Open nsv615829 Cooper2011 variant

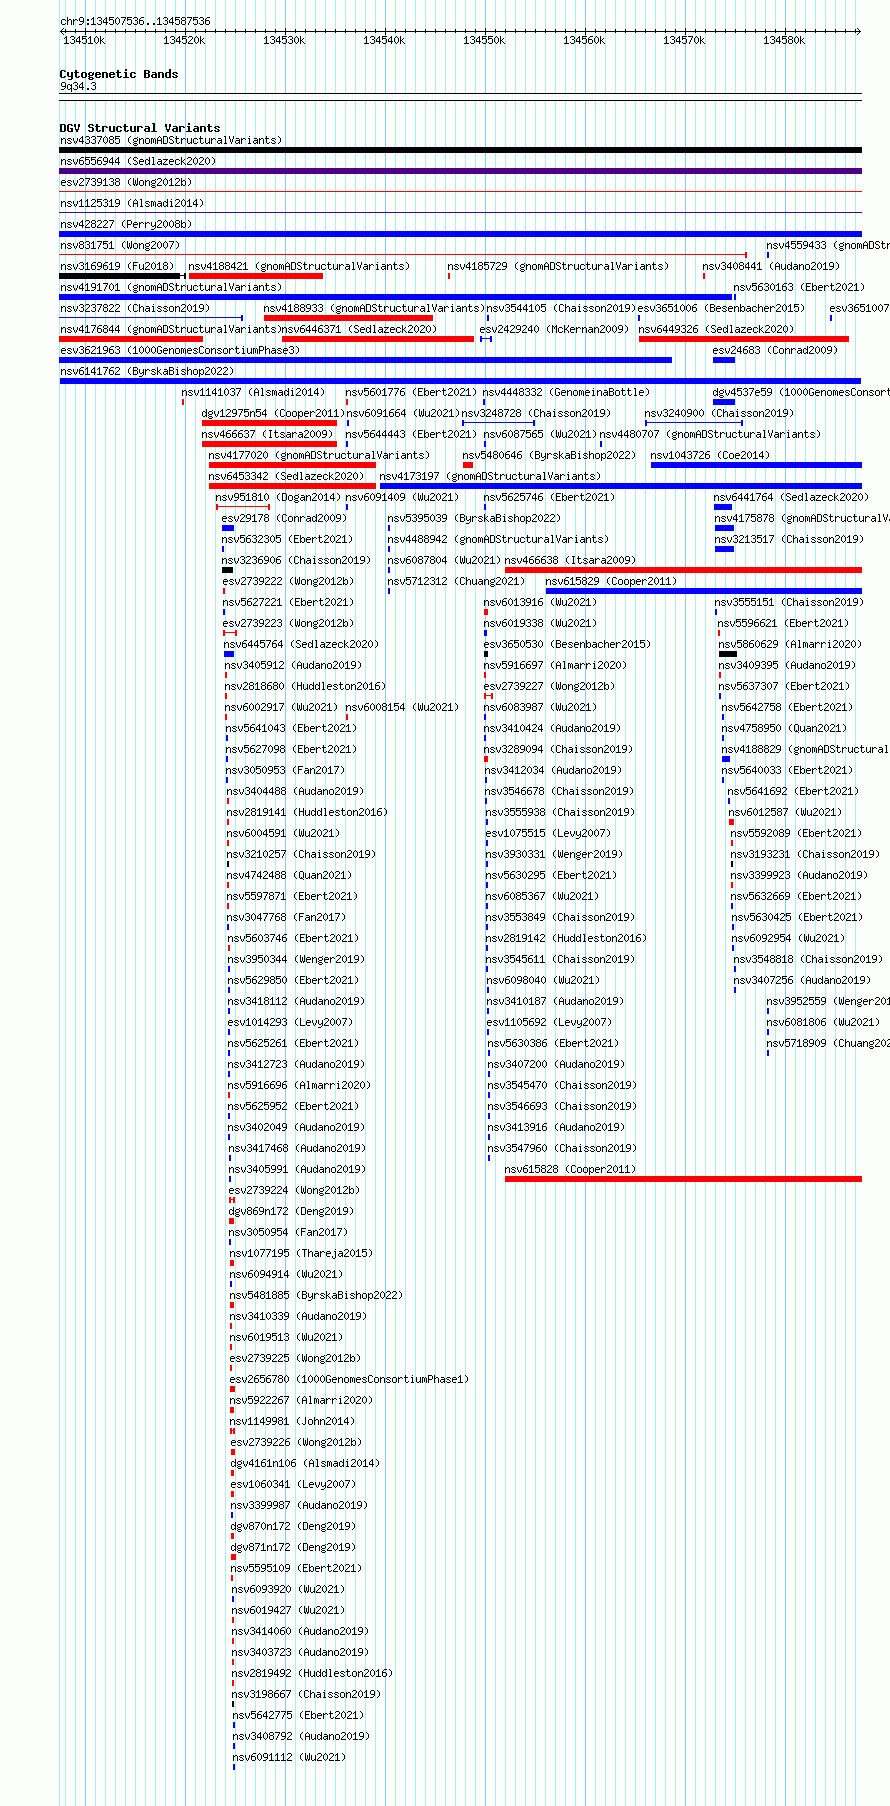point(611,581)
